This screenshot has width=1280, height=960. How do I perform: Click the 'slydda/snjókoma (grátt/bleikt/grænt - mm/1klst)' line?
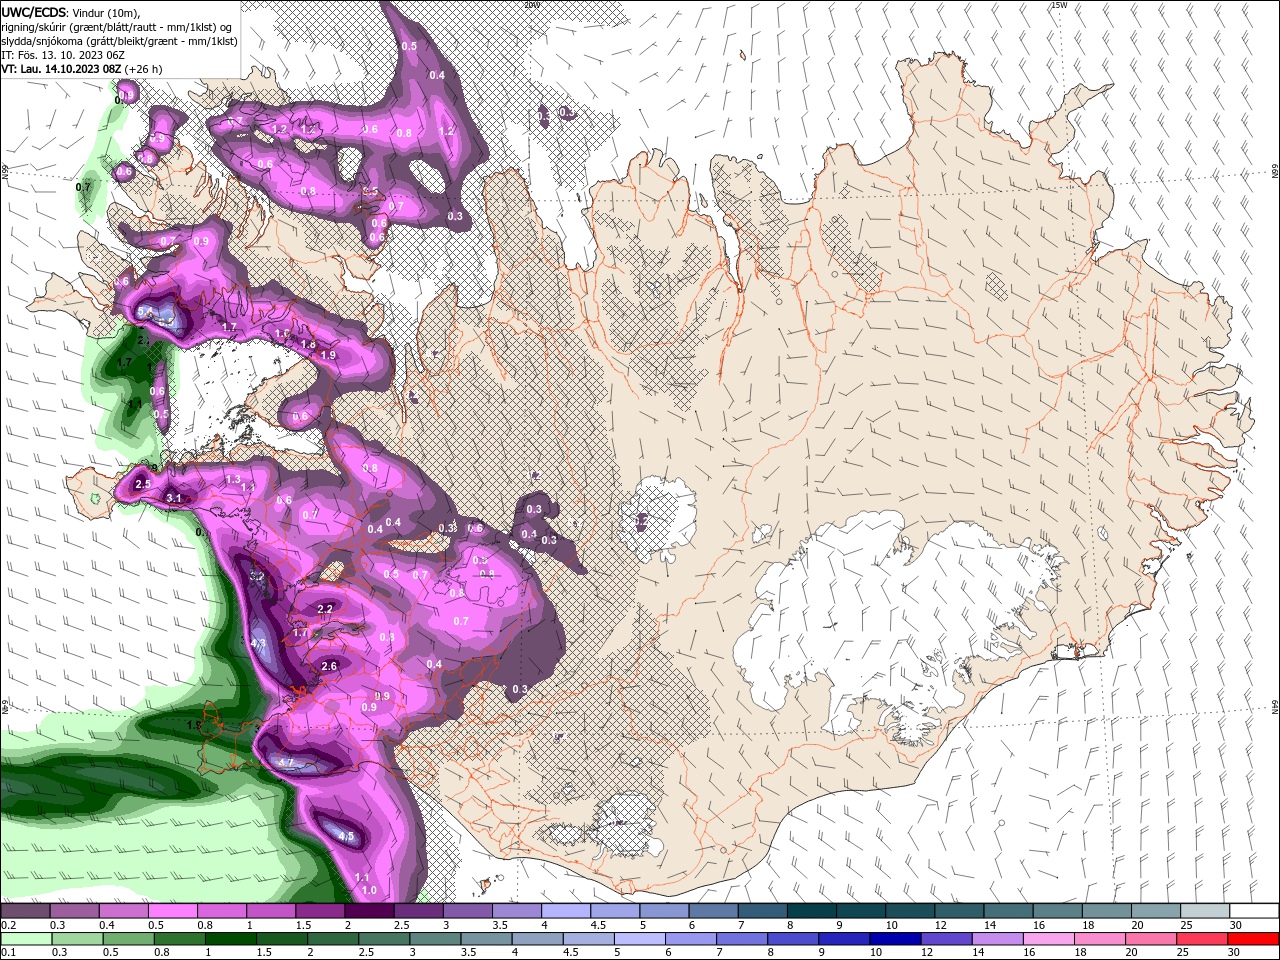119,41
